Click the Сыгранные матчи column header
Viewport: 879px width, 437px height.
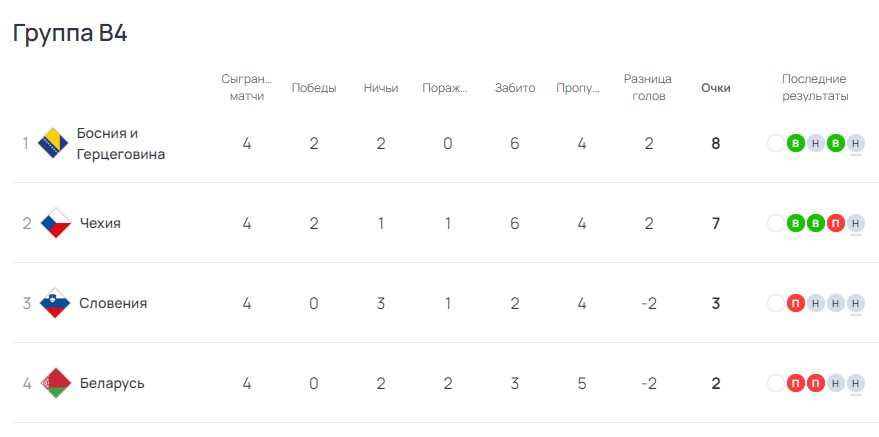click(247, 87)
